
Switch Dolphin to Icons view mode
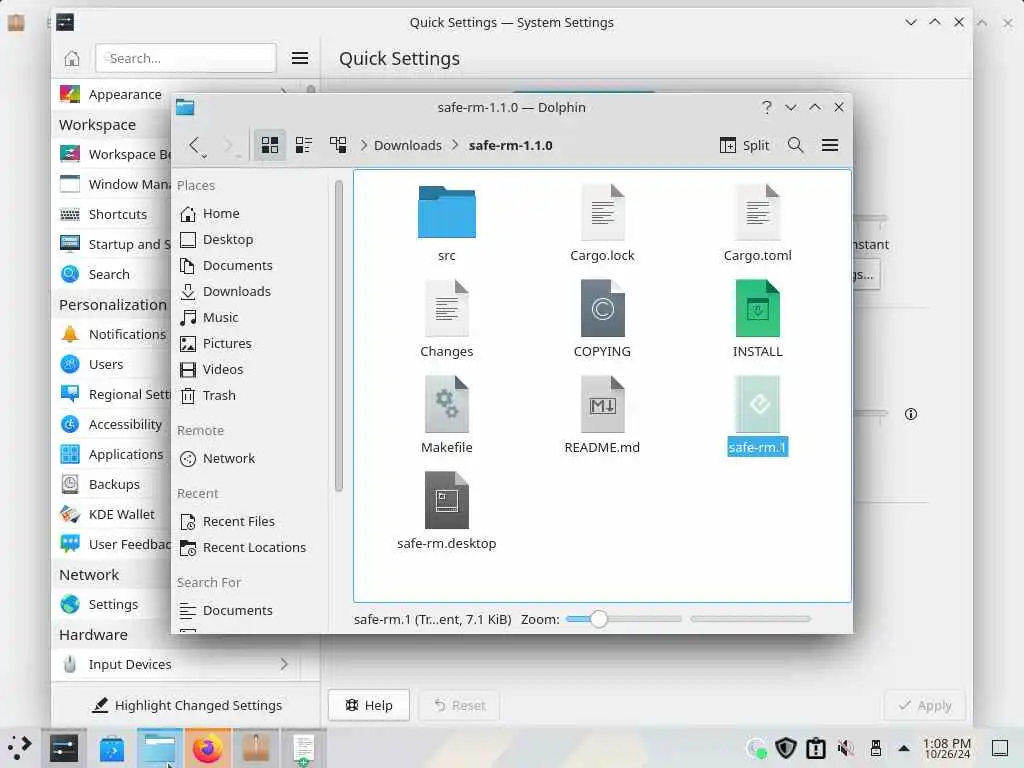click(x=270, y=145)
